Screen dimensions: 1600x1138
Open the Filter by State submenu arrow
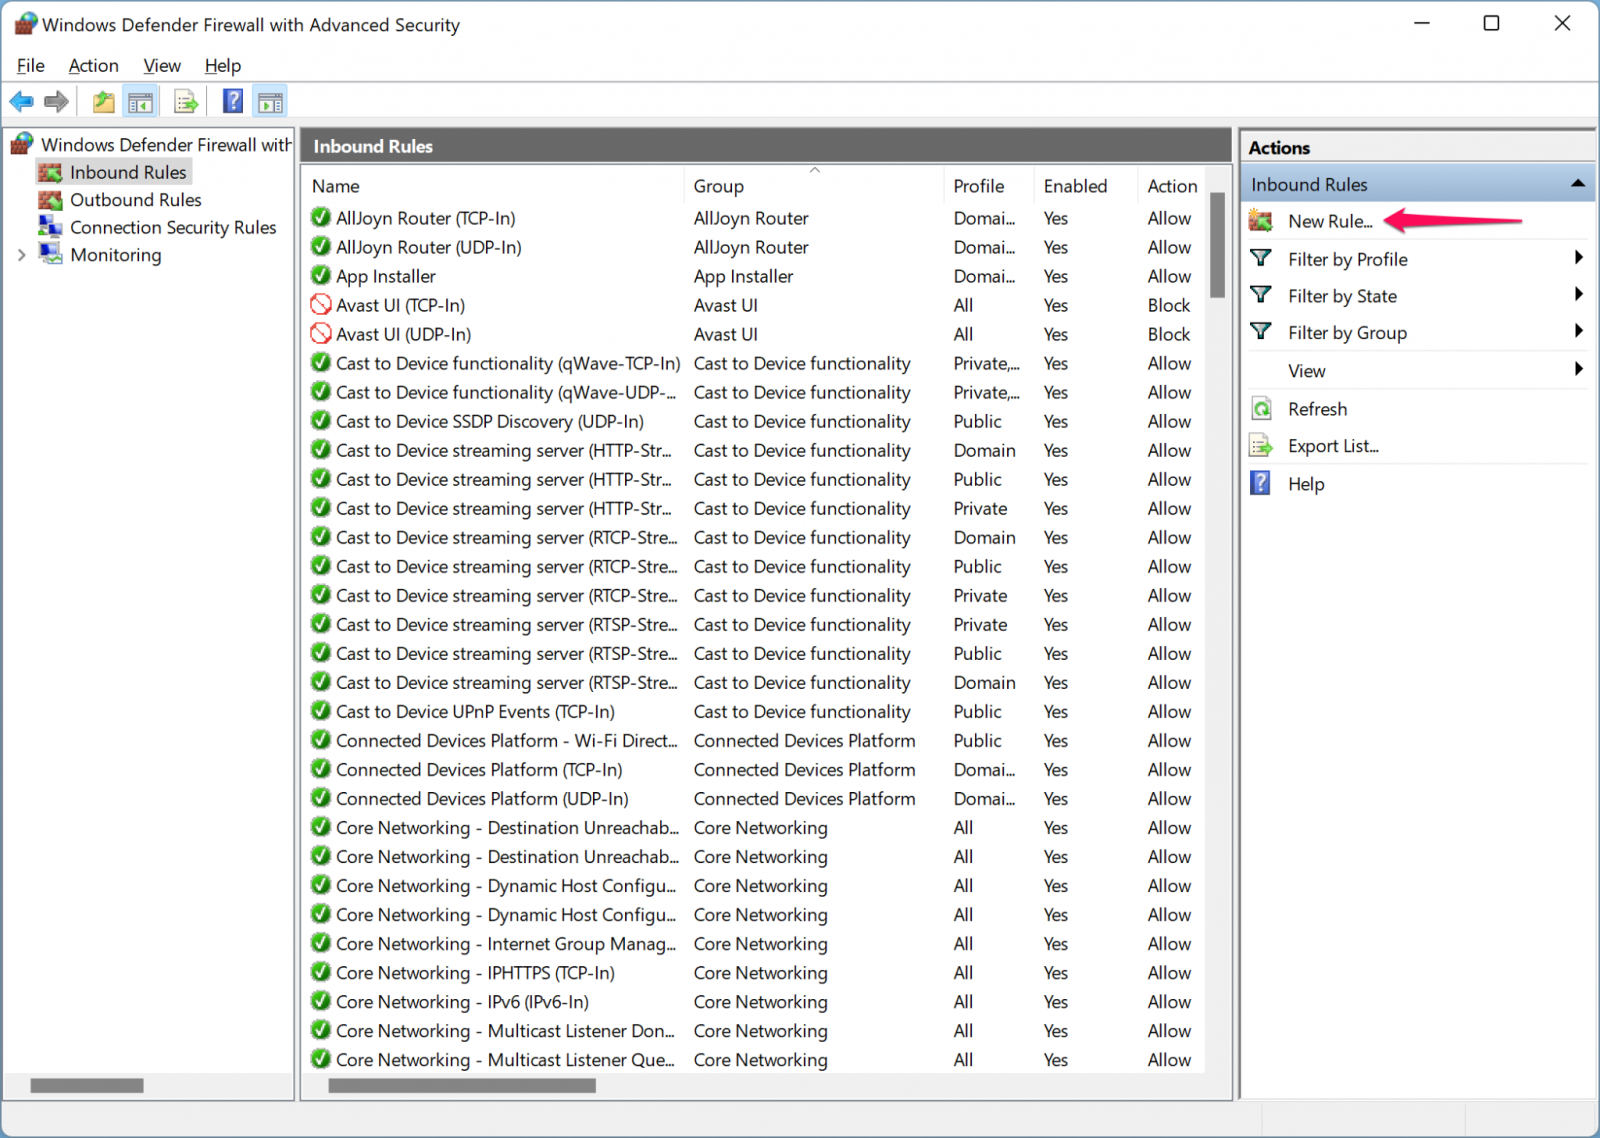coord(1580,295)
